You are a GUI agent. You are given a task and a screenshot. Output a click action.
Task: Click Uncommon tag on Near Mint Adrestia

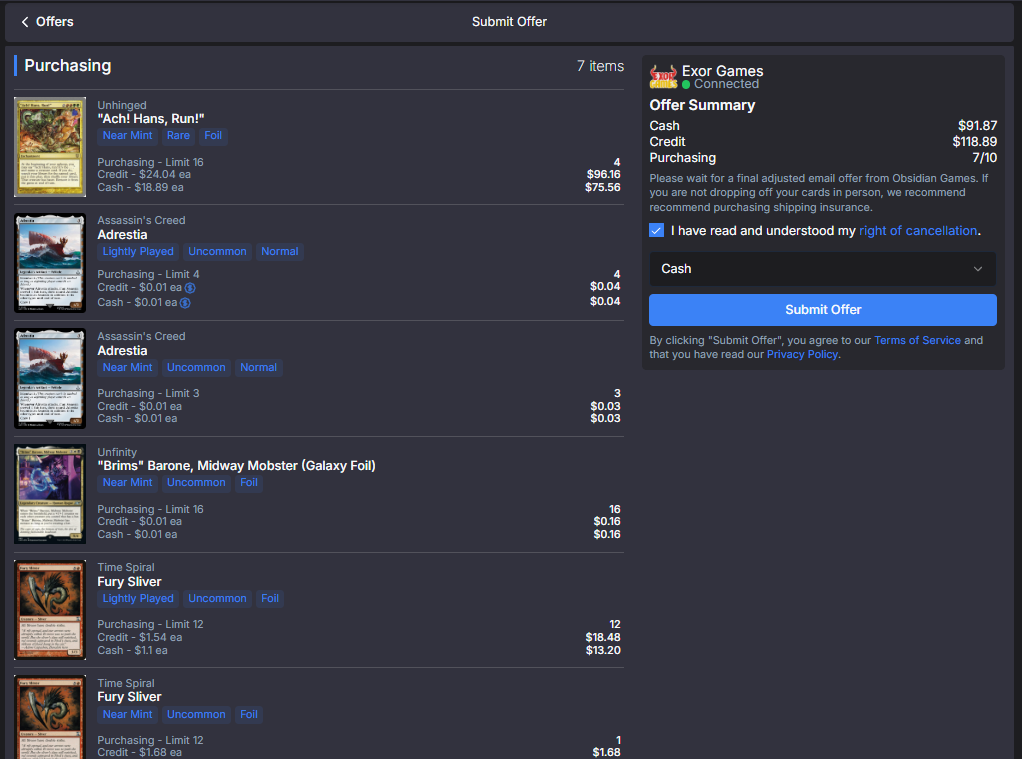(x=196, y=368)
